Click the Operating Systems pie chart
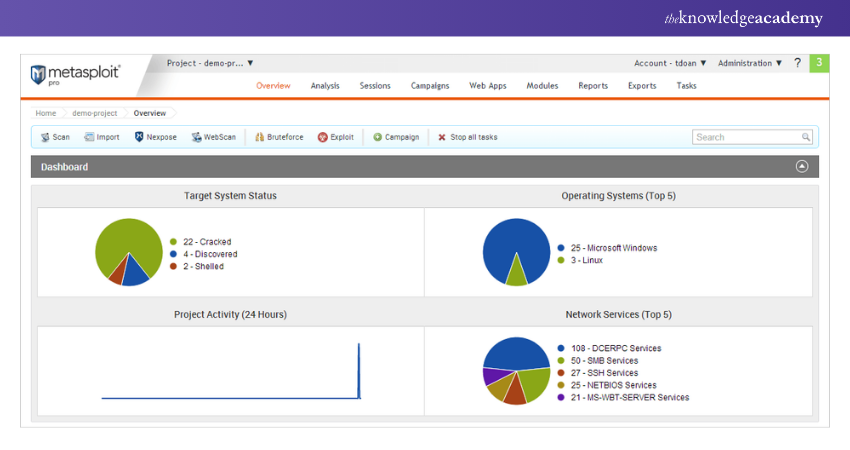Viewport: 850px width, 450px height. [x=516, y=252]
